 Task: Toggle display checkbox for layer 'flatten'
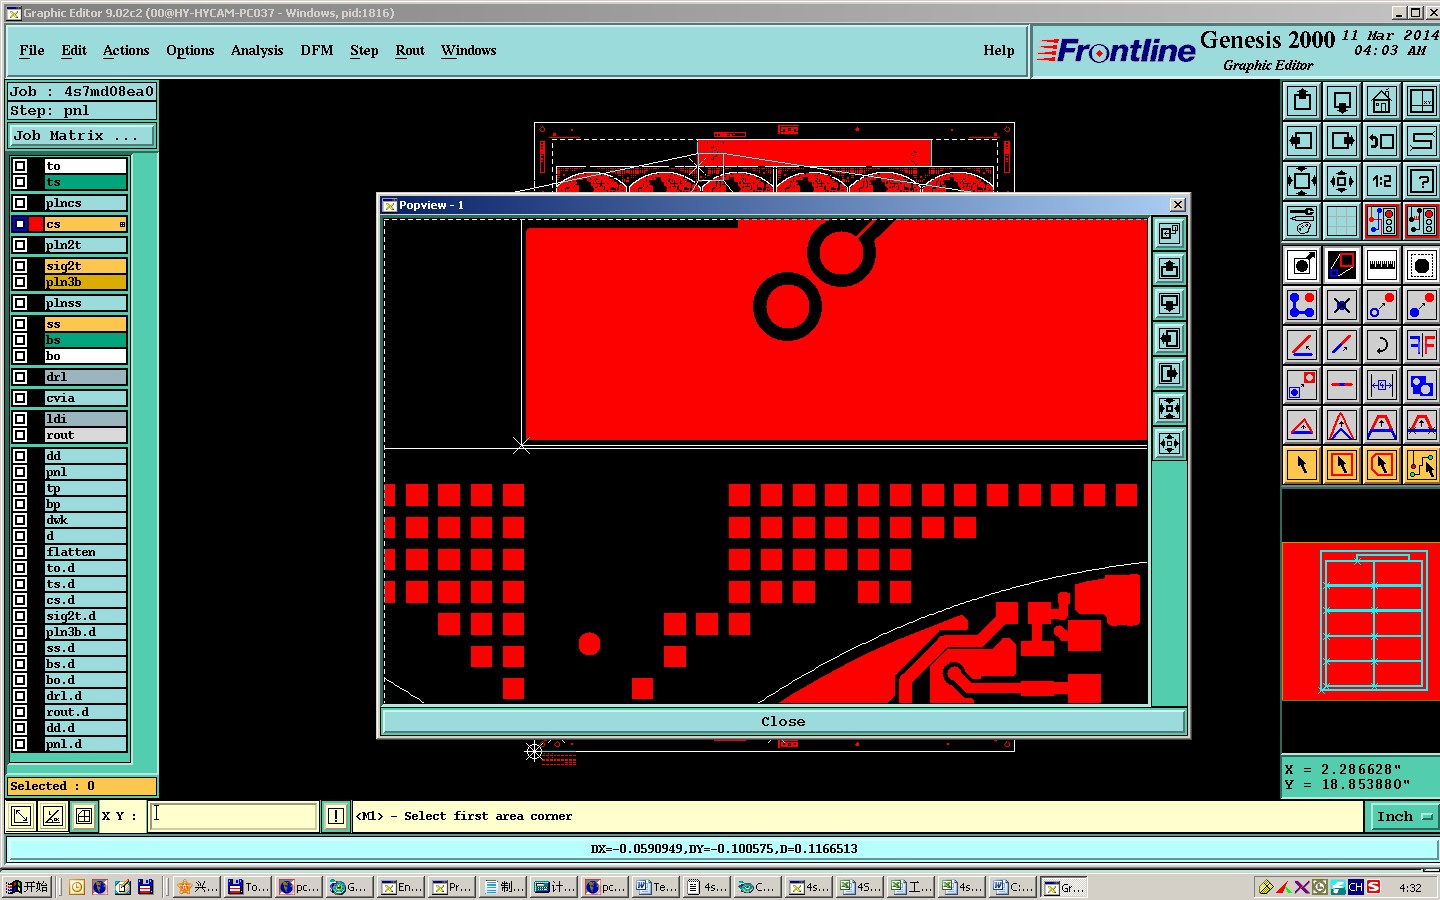pos(20,552)
